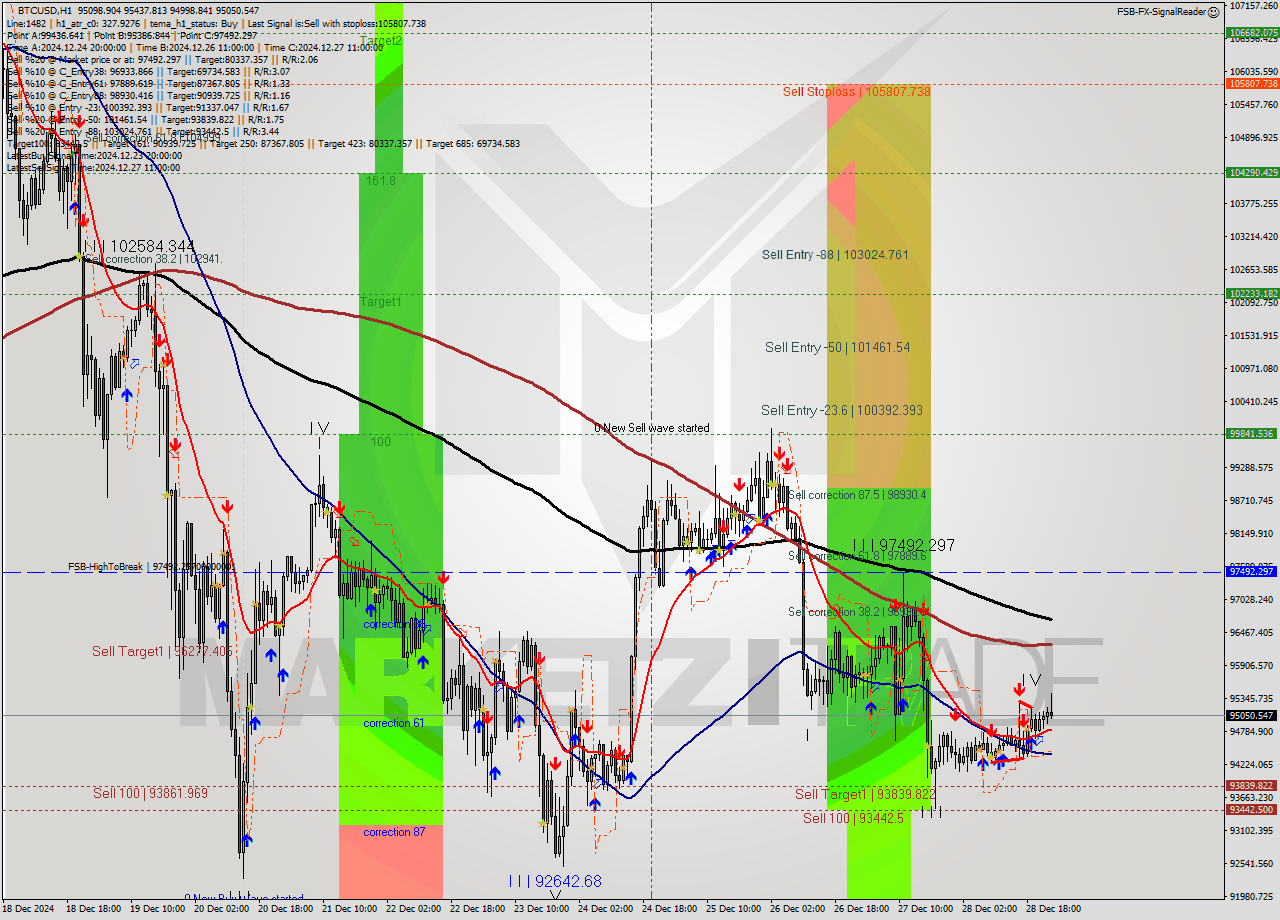This screenshot has width=1280, height=920.
Task: Click the 'Sell Entry -50 | 101461.54' label
Action: (838, 348)
